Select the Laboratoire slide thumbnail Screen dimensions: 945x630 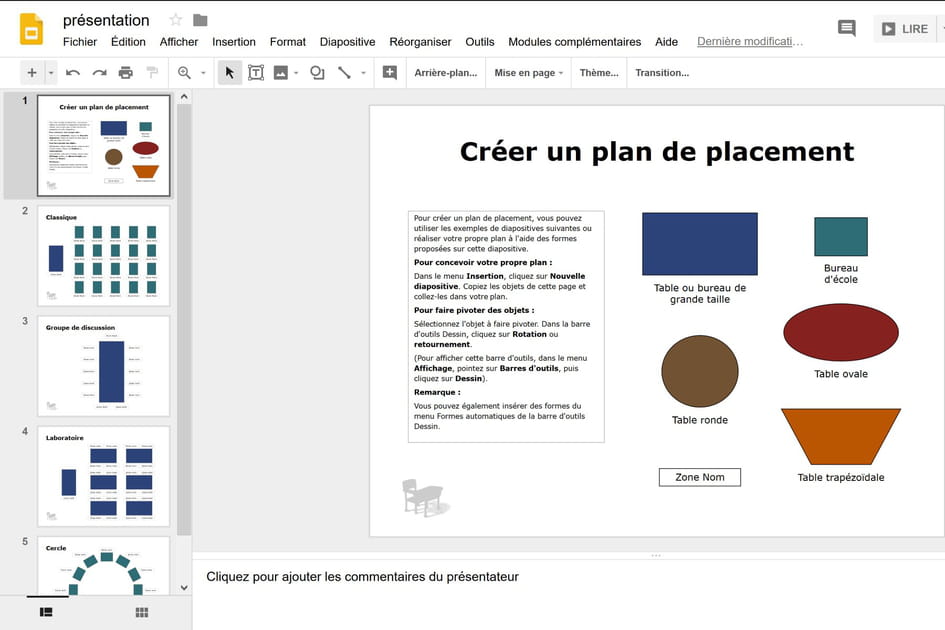tap(104, 476)
